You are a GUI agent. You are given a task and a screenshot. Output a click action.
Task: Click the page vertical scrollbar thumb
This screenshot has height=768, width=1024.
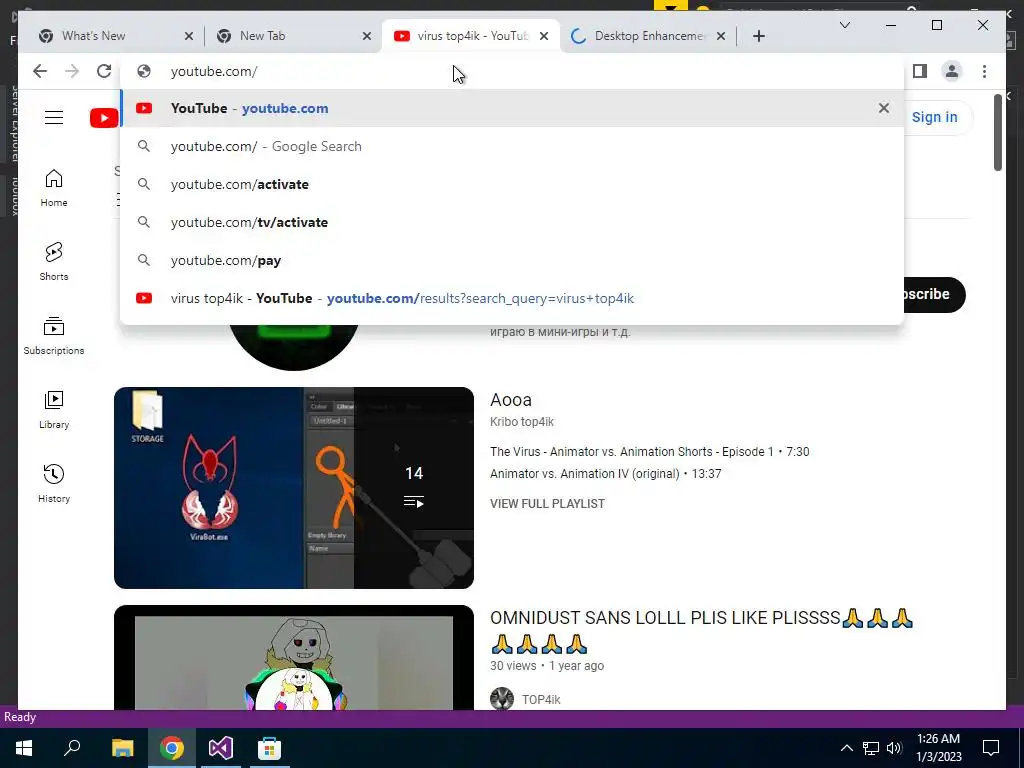997,133
